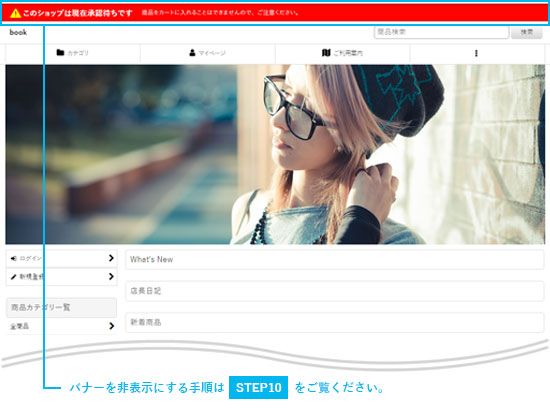Click the person icon beside マイページ
The width and height of the screenshot is (550, 410).
pos(192,53)
